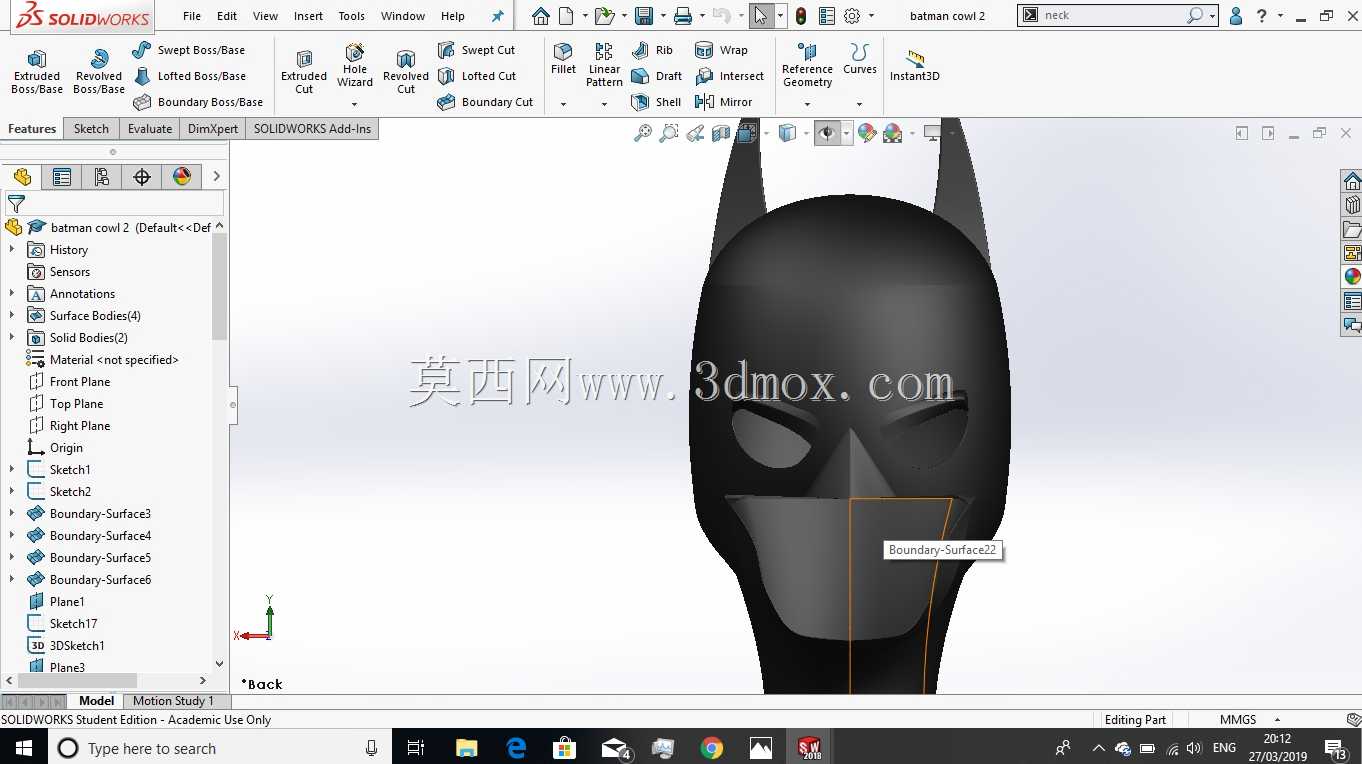The width and height of the screenshot is (1362, 764).
Task: Toggle the Select cursor tool
Action: click(761, 16)
